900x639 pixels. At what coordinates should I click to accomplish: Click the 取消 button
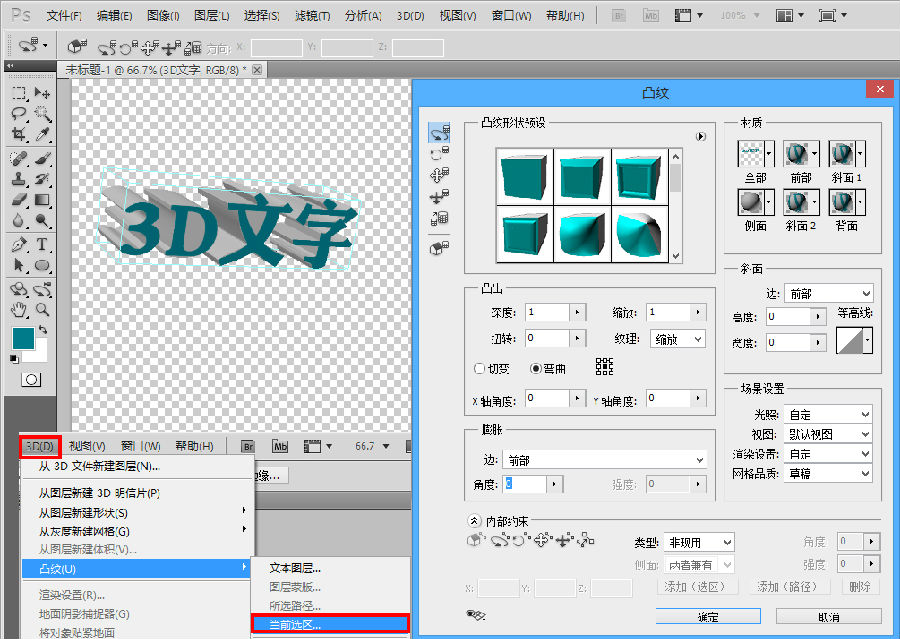(829, 617)
